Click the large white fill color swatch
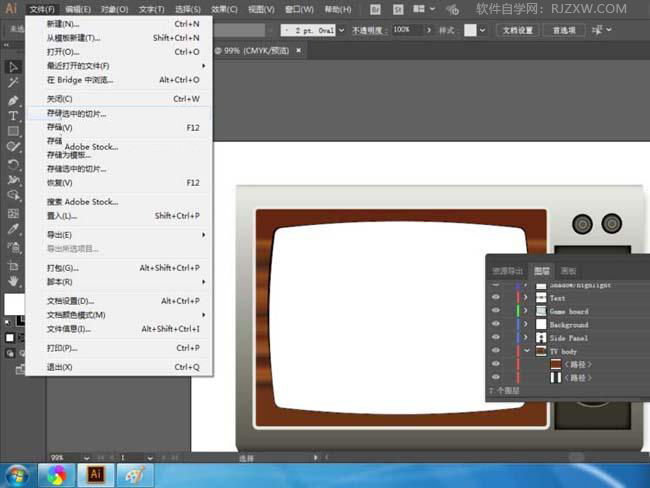 click(13, 304)
